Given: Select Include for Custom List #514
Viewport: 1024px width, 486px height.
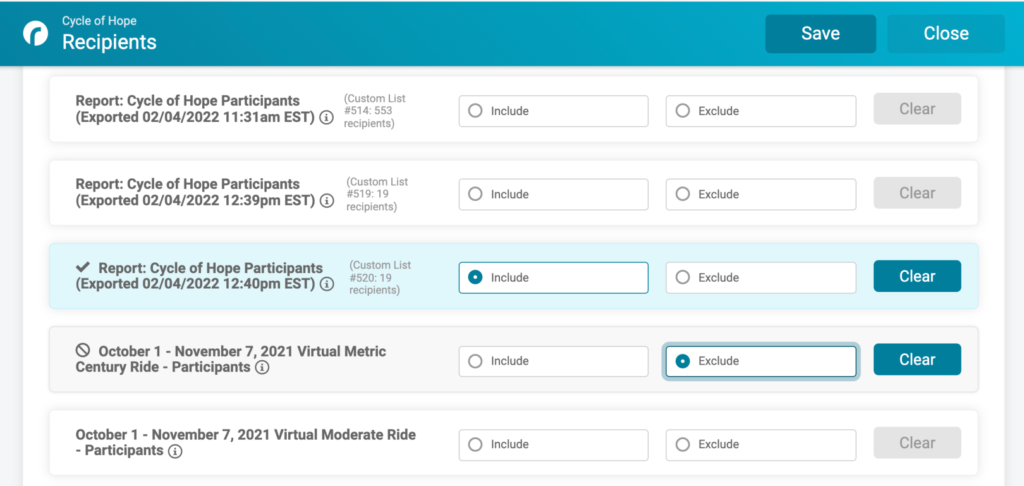Looking at the screenshot, I should pyautogui.click(x=553, y=111).
